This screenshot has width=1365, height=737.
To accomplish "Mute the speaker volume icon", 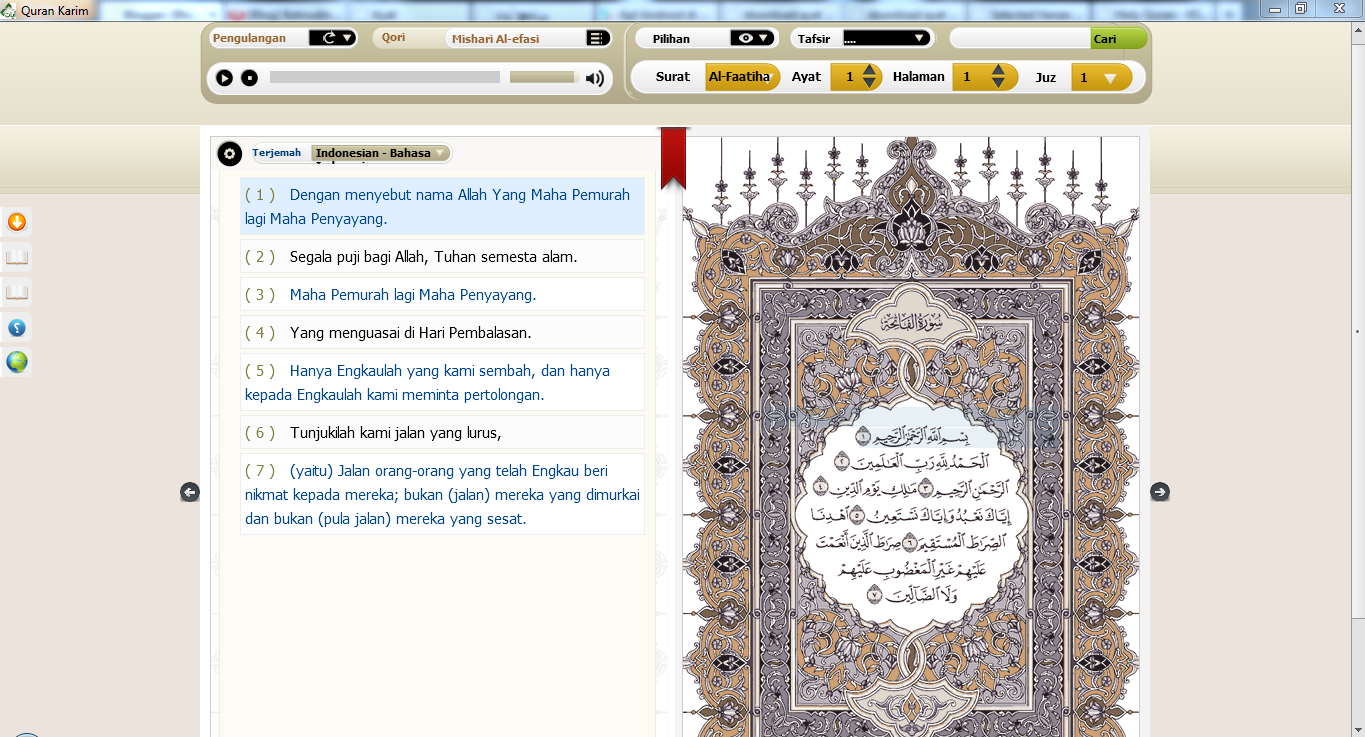I will tap(595, 78).
